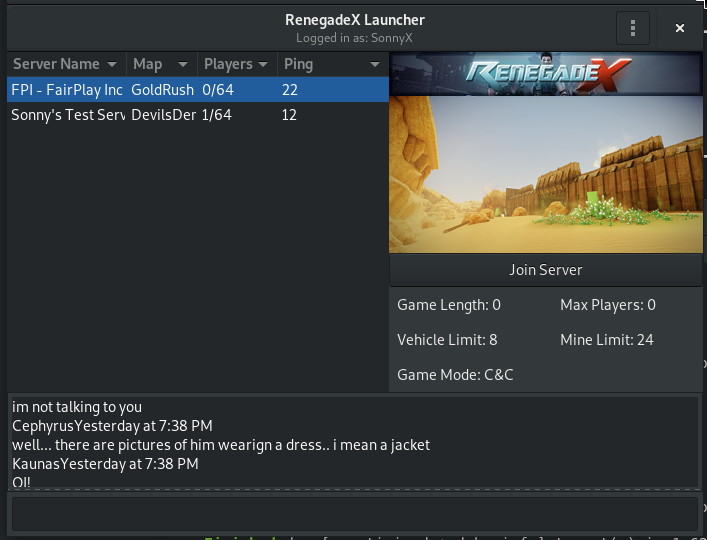707x540 pixels.
Task: Click the Game Mode: C&C label
Action: pyautogui.click(x=455, y=375)
